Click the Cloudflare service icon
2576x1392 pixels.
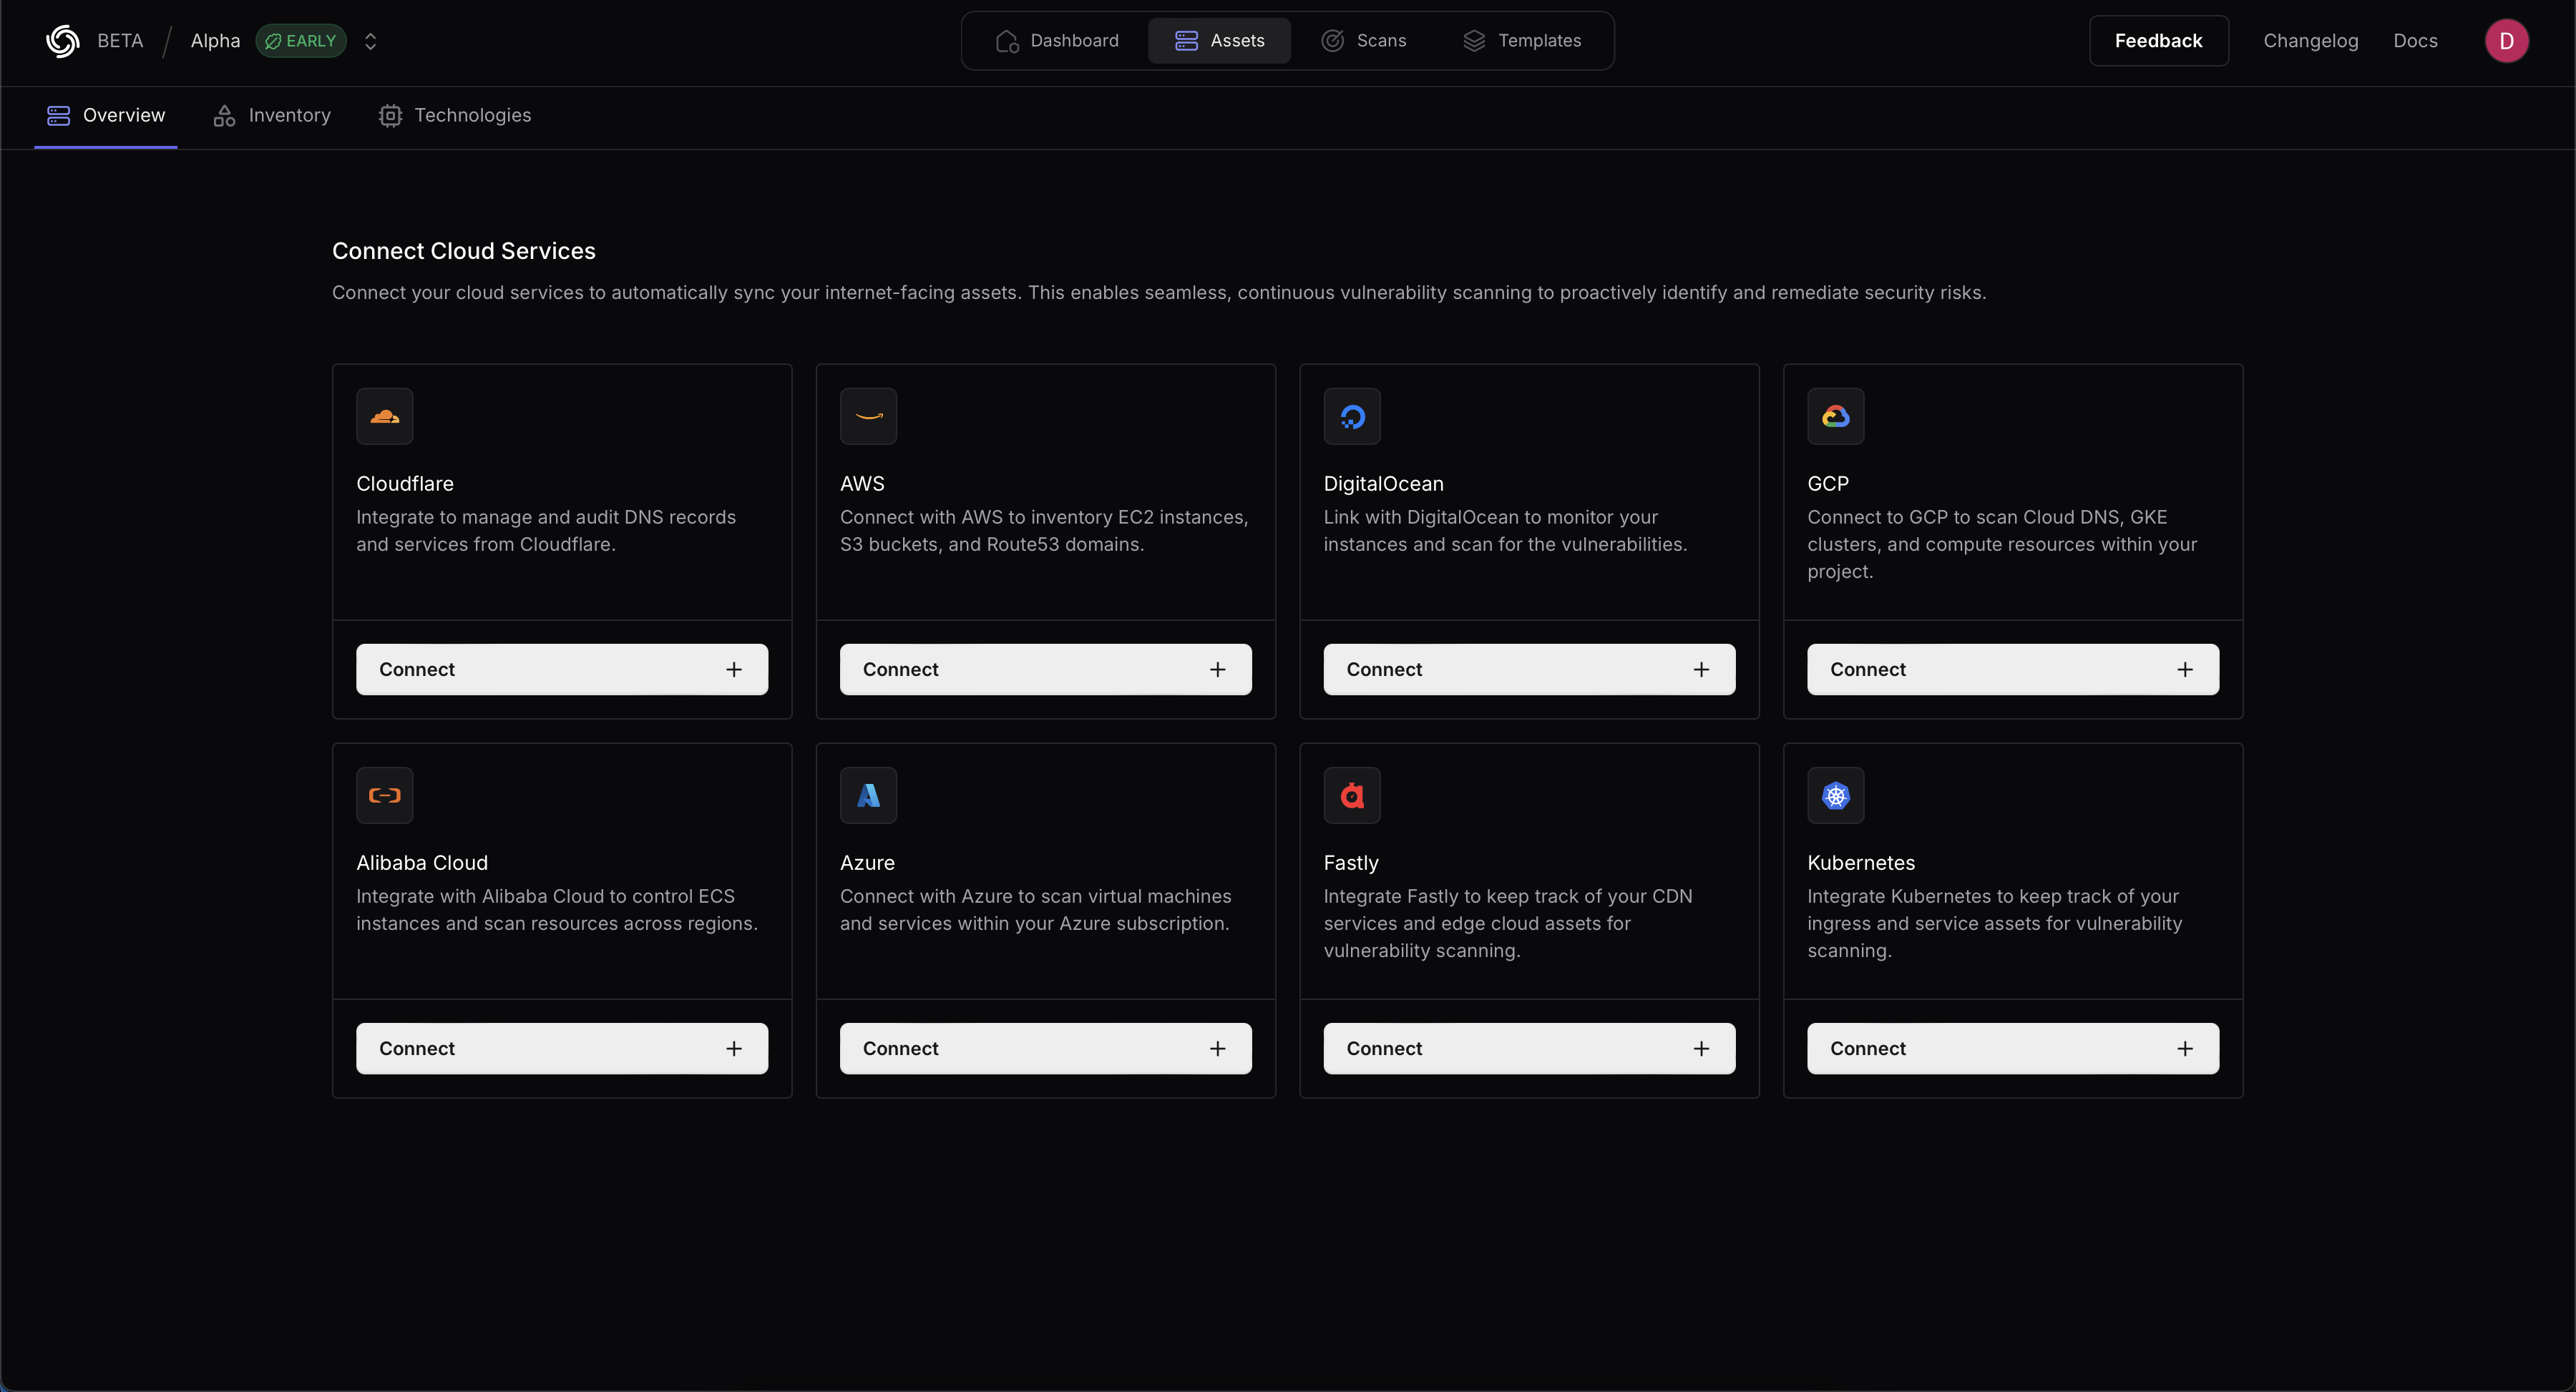(x=385, y=416)
